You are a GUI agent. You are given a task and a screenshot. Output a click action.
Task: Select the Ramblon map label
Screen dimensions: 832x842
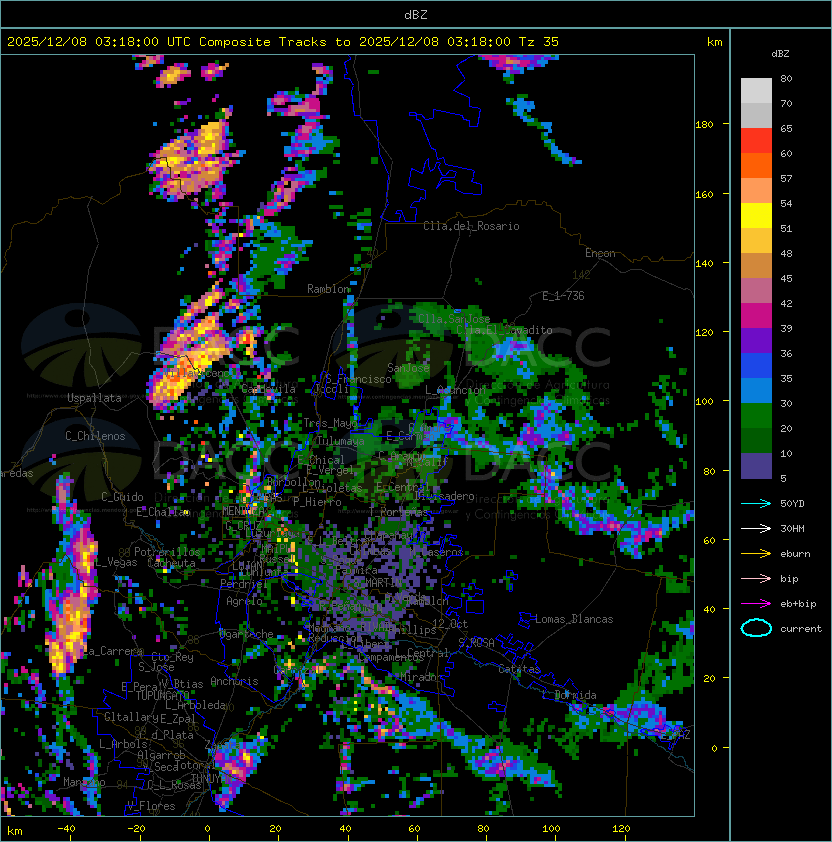click(328, 289)
